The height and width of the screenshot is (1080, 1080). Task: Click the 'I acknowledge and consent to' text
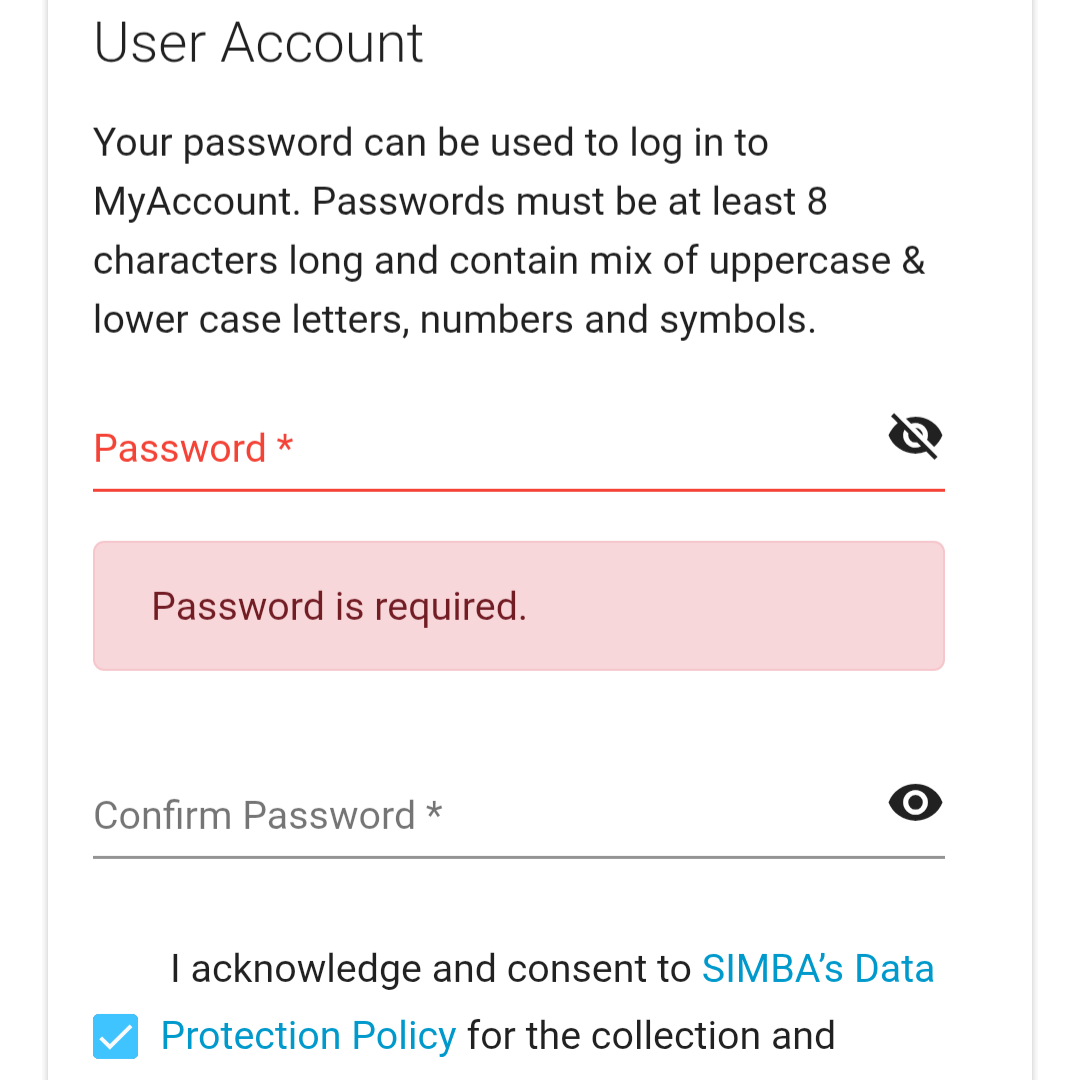(430, 968)
